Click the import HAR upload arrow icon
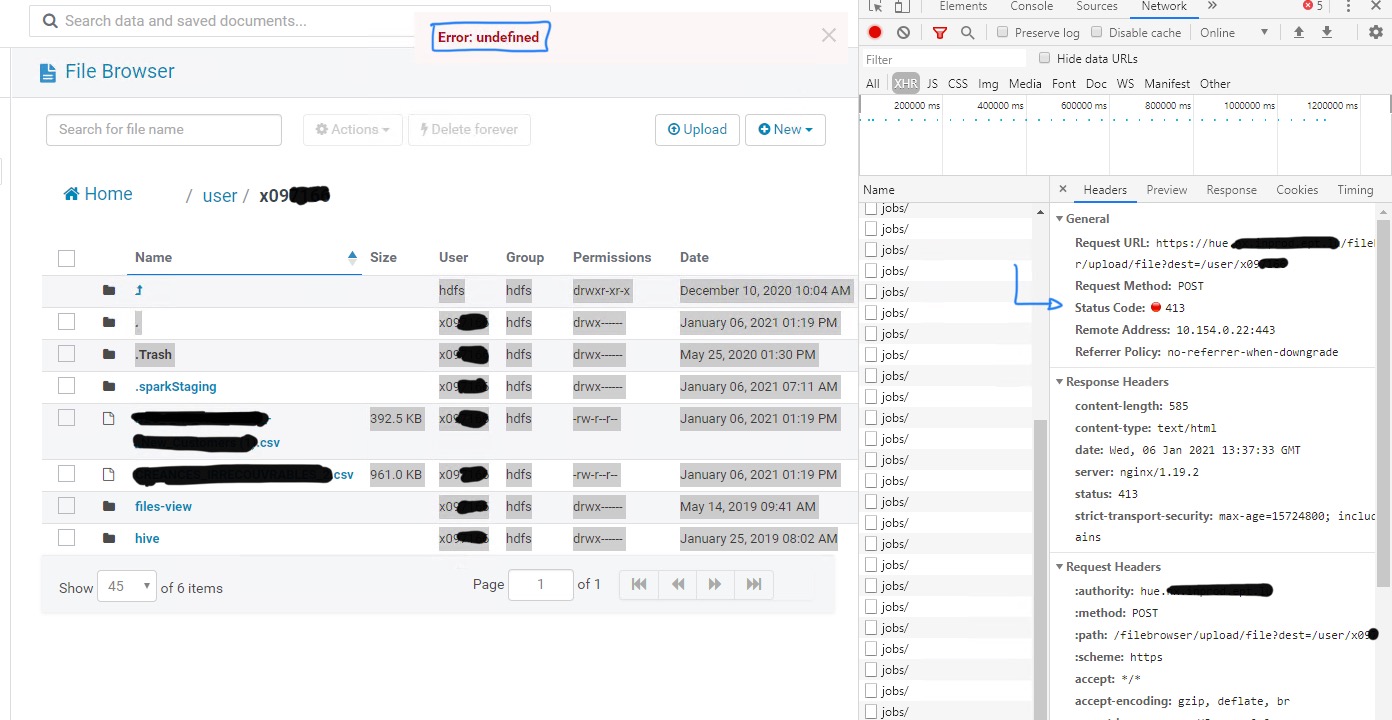Image resolution: width=1392 pixels, height=720 pixels. [1299, 33]
